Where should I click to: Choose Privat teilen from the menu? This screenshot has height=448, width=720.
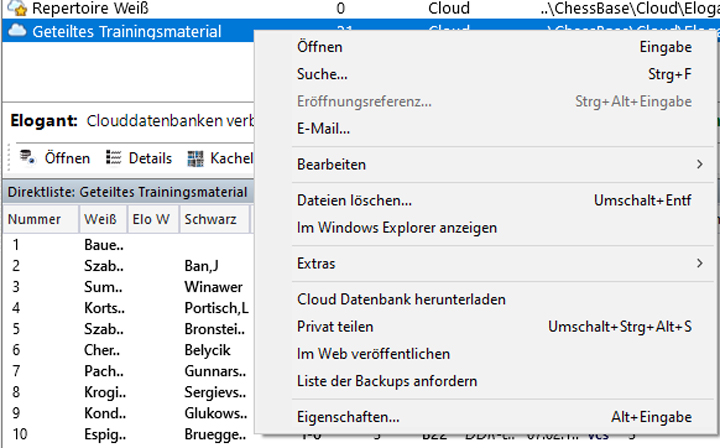tap(335, 327)
